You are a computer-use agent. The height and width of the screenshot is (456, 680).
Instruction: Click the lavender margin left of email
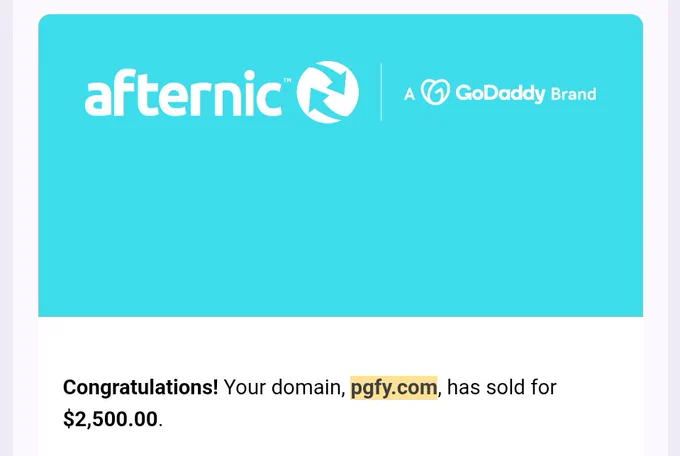coord(6,228)
